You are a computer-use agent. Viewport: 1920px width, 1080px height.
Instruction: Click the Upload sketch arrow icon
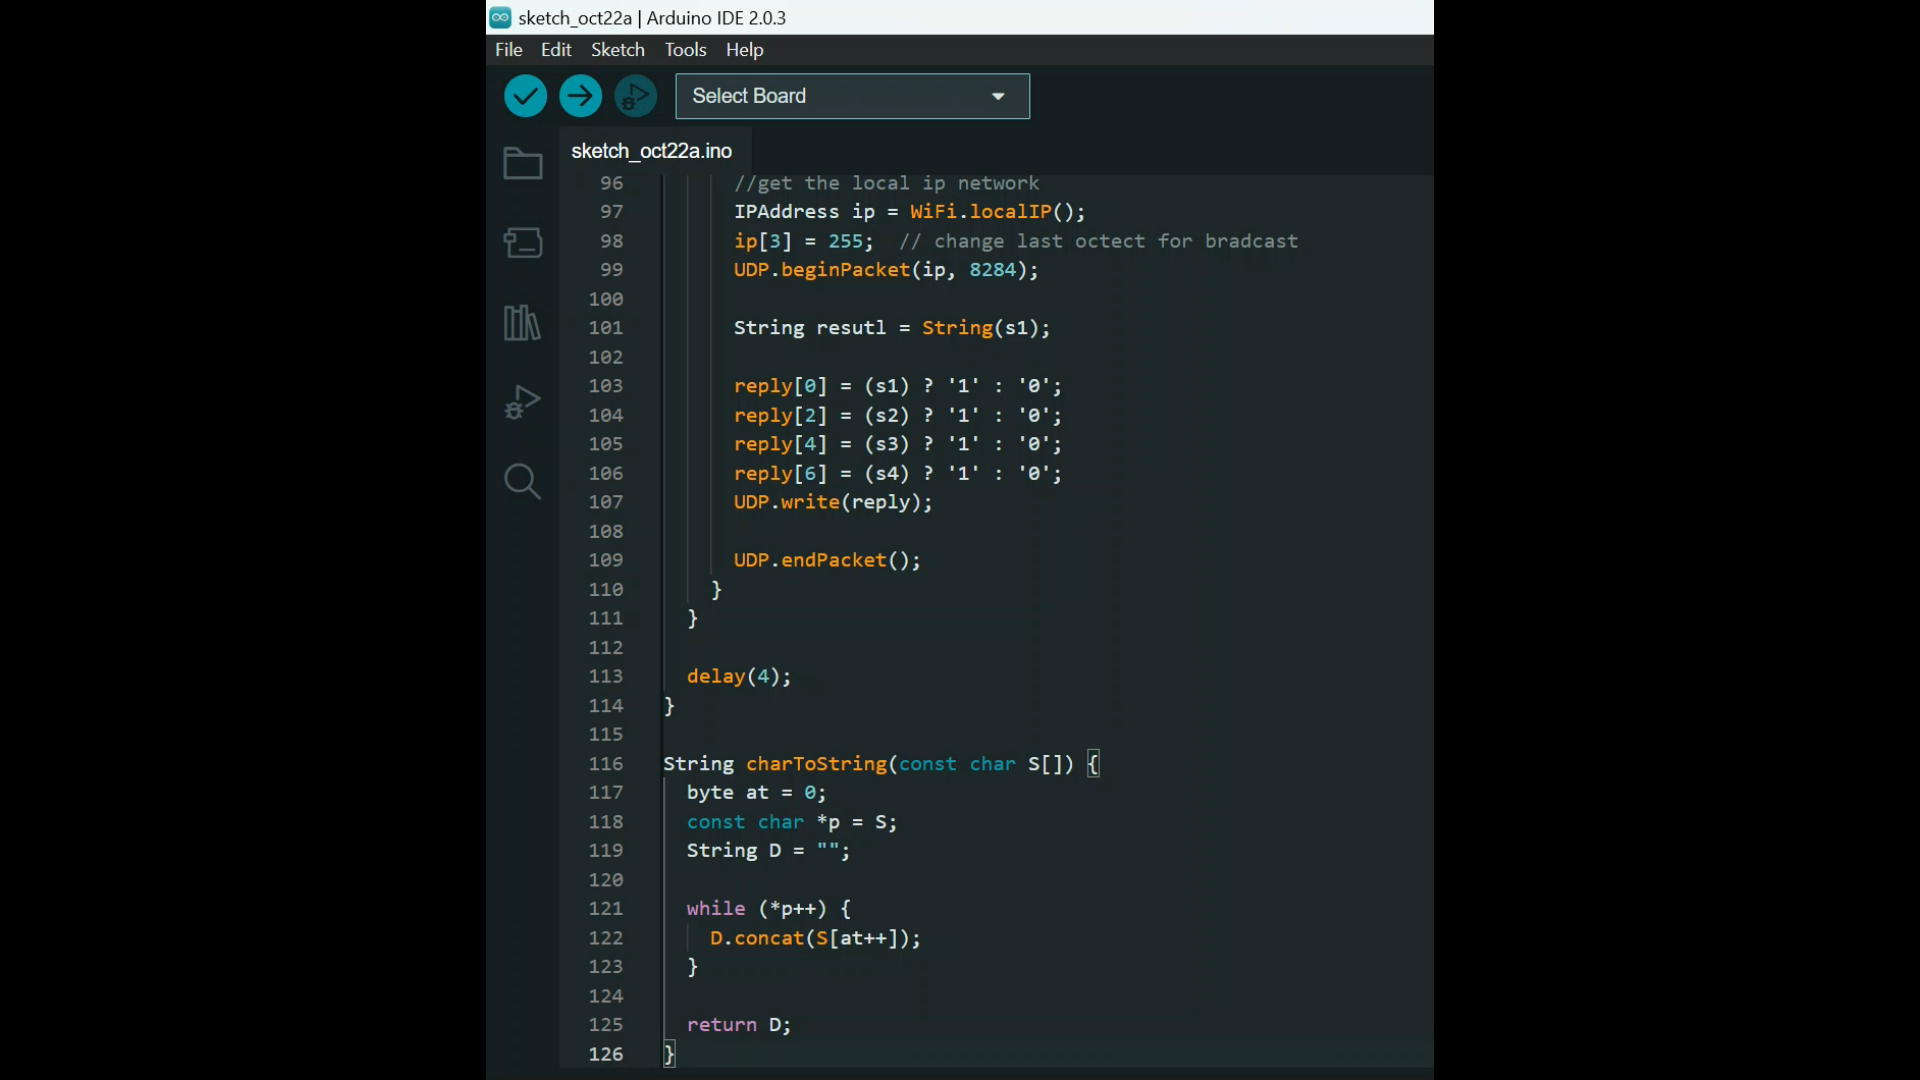[580, 95]
